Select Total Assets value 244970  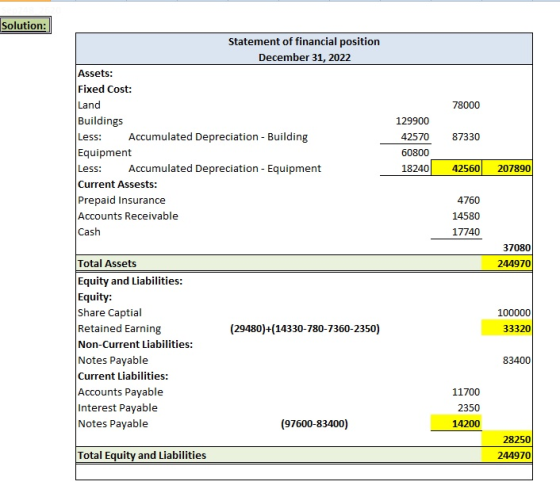[x=507, y=263]
